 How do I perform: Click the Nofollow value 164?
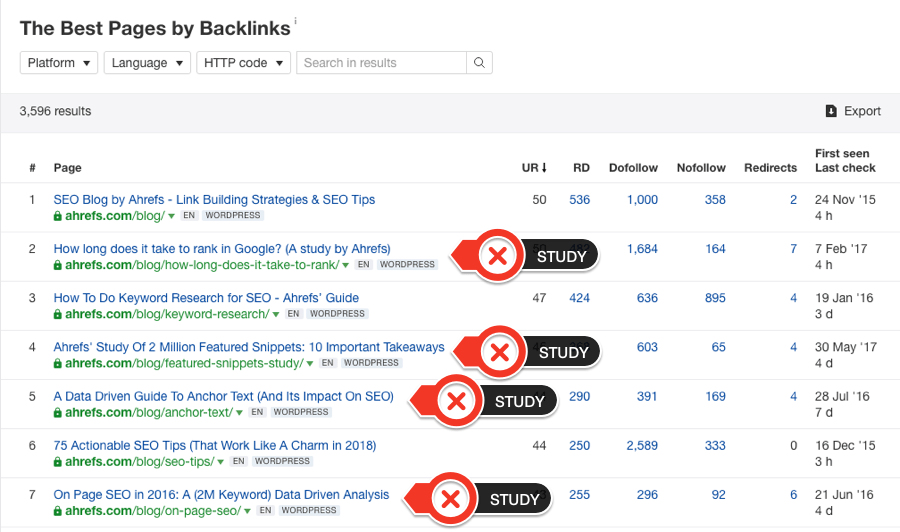point(715,248)
